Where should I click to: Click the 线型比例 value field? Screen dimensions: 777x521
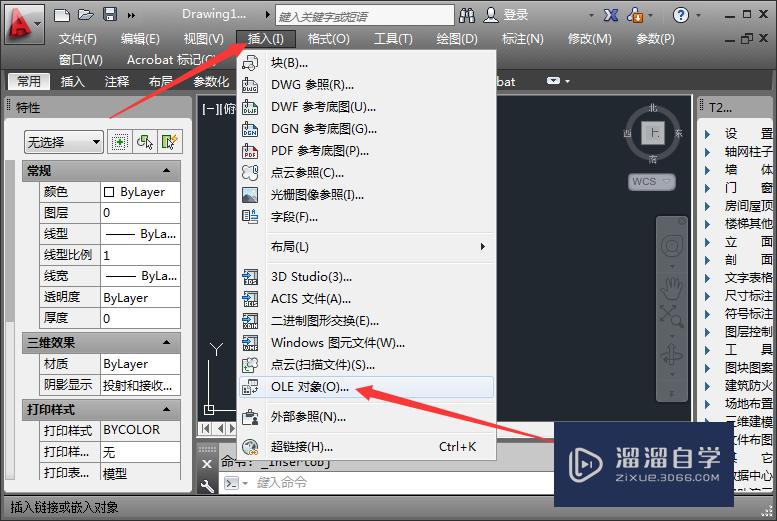tap(140, 255)
